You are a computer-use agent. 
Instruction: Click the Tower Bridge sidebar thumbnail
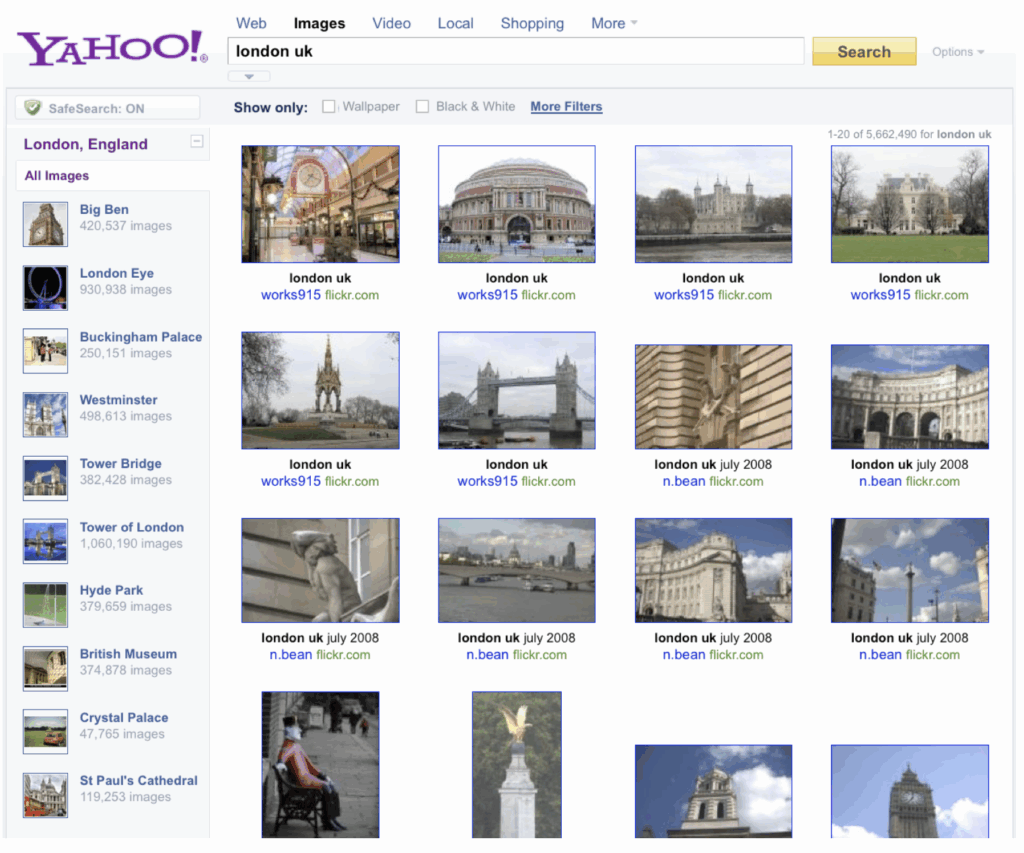coord(45,478)
